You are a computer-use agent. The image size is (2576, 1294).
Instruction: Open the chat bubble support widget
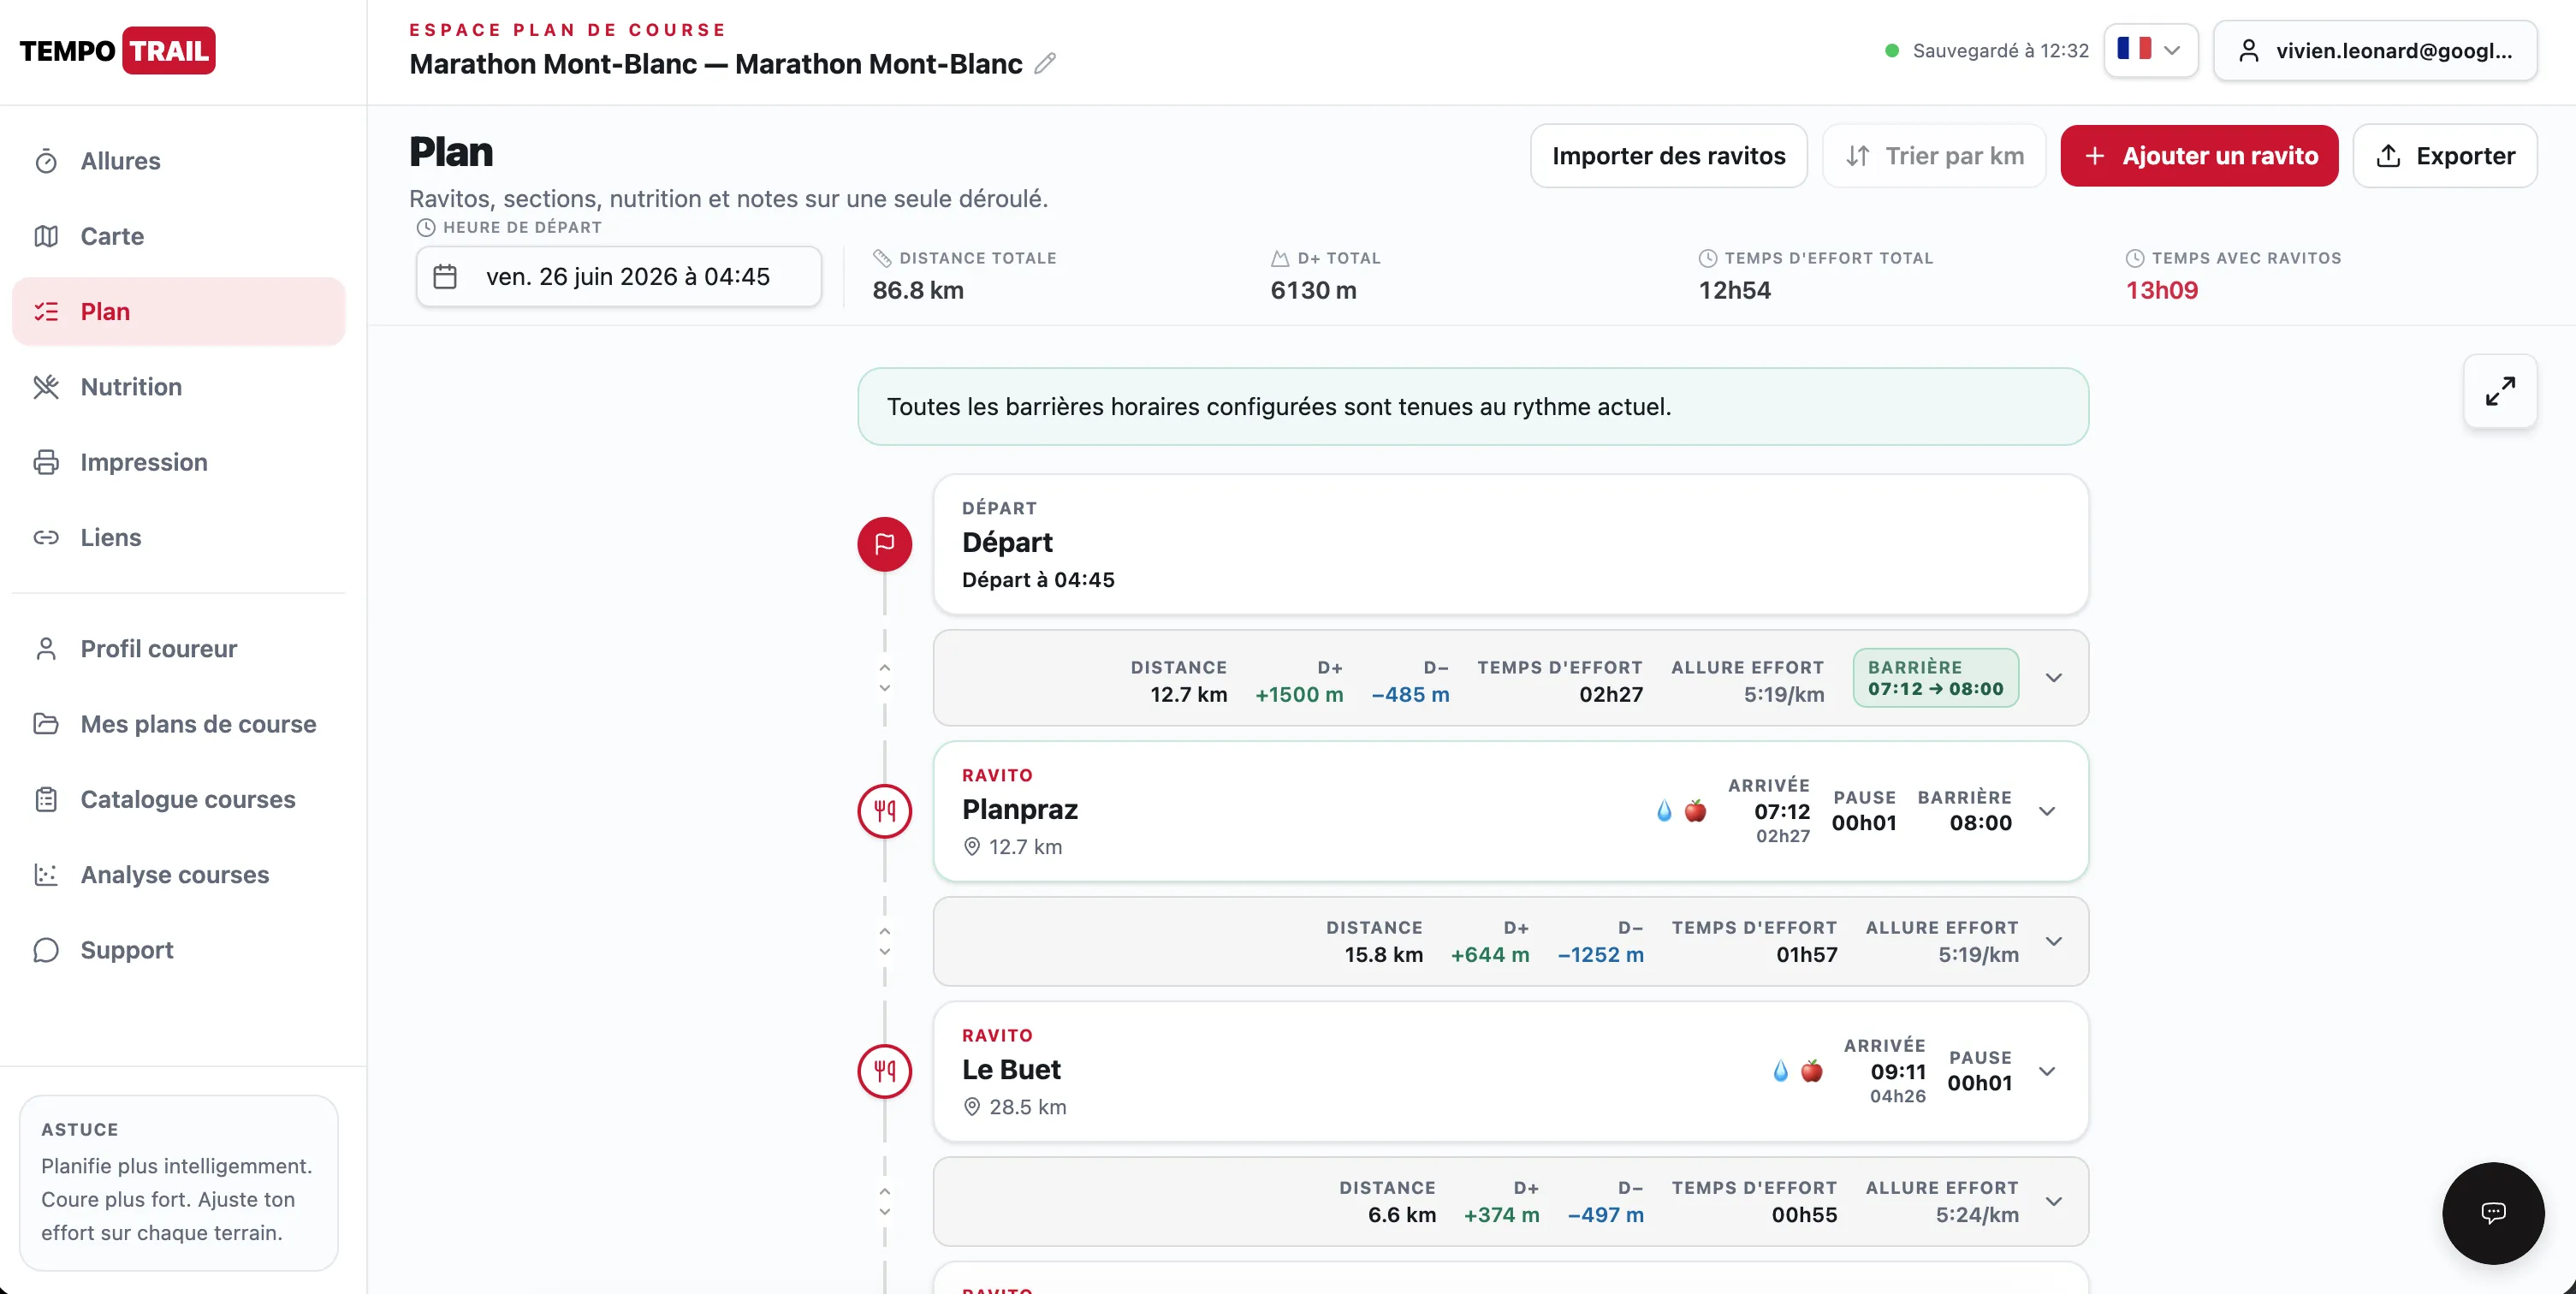(x=2493, y=1213)
